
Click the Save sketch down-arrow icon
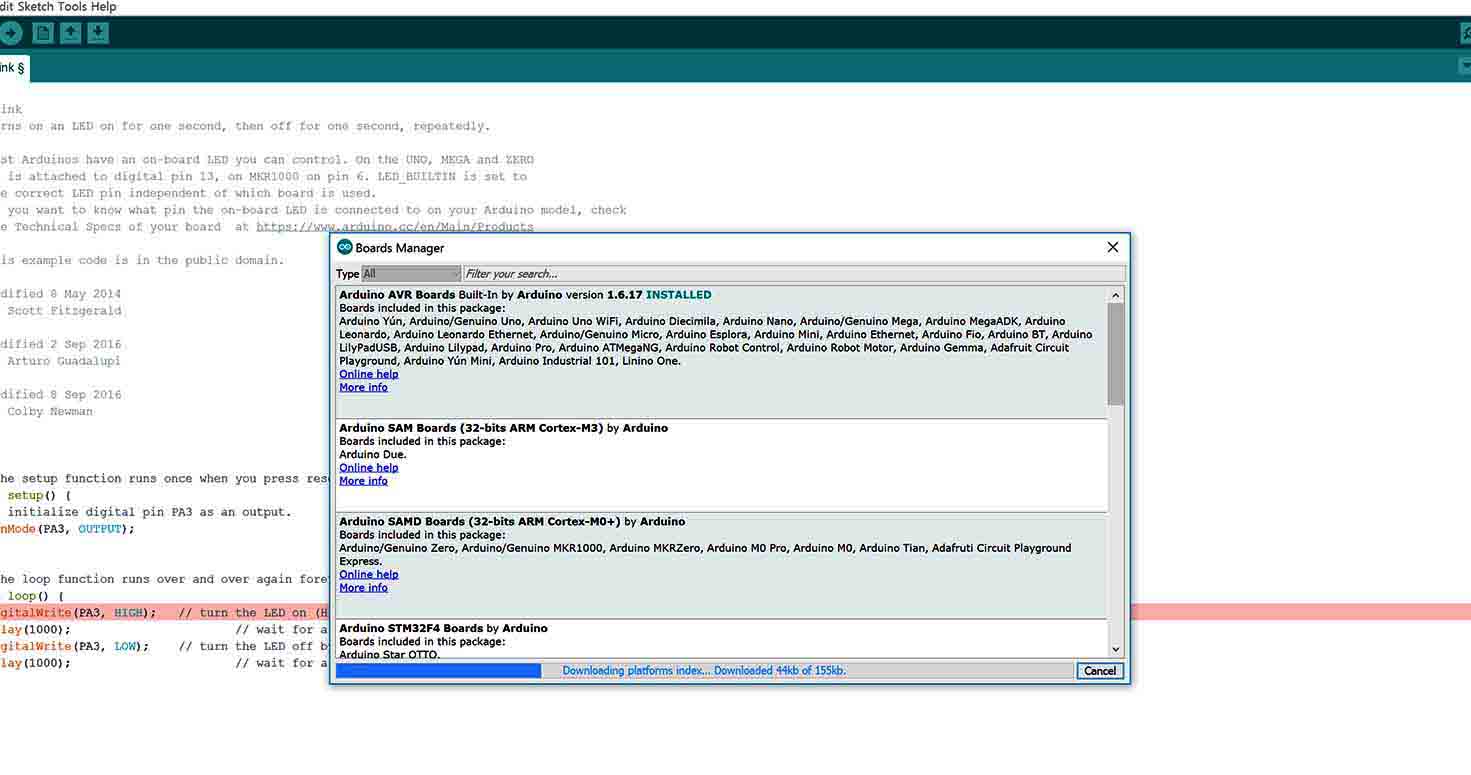[x=98, y=33]
